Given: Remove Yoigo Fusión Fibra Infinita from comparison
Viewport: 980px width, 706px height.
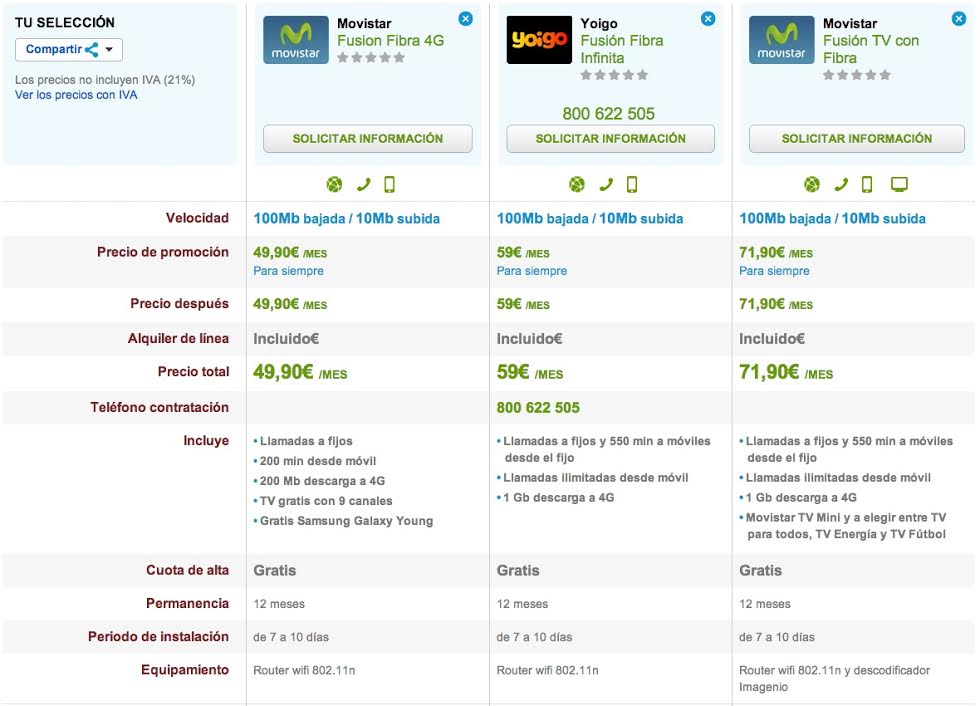Looking at the screenshot, I should click(708, 19).
